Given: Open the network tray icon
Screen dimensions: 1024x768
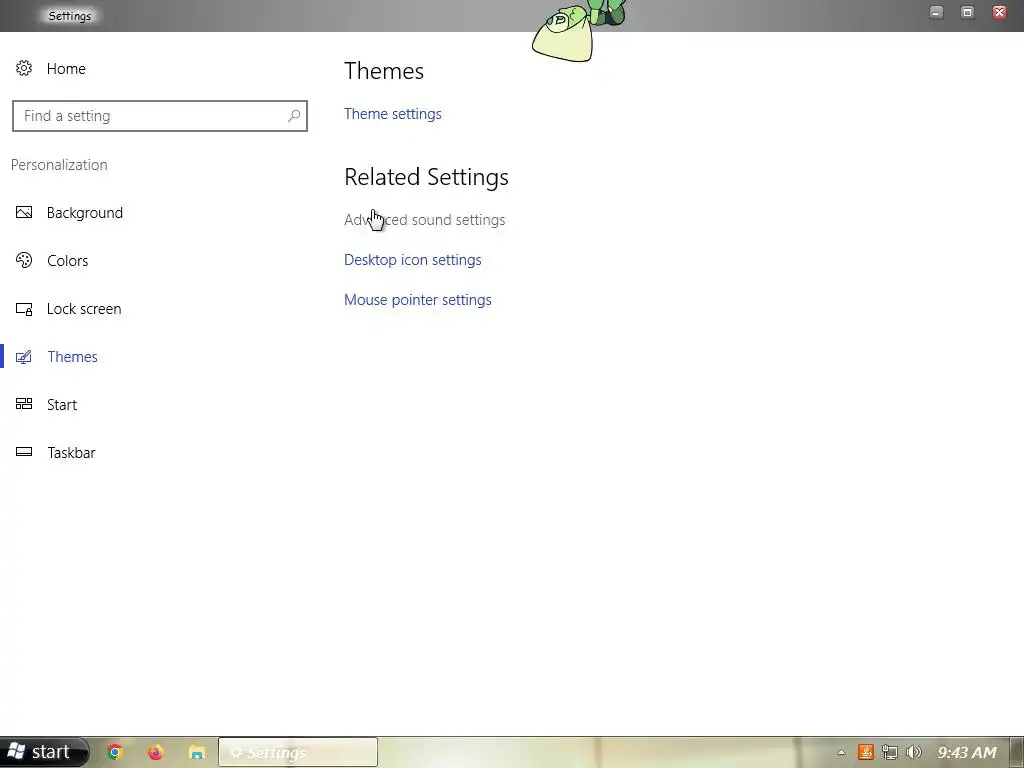Looking at the screenshot, I should [x=889, y=752].
